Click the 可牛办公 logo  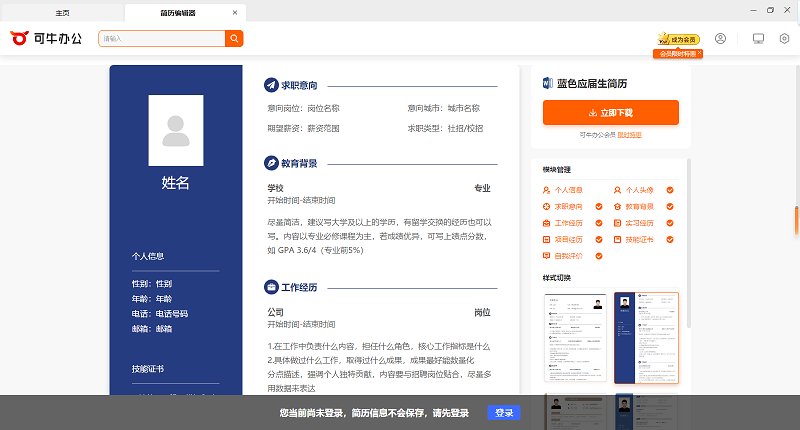click(46, 38)
